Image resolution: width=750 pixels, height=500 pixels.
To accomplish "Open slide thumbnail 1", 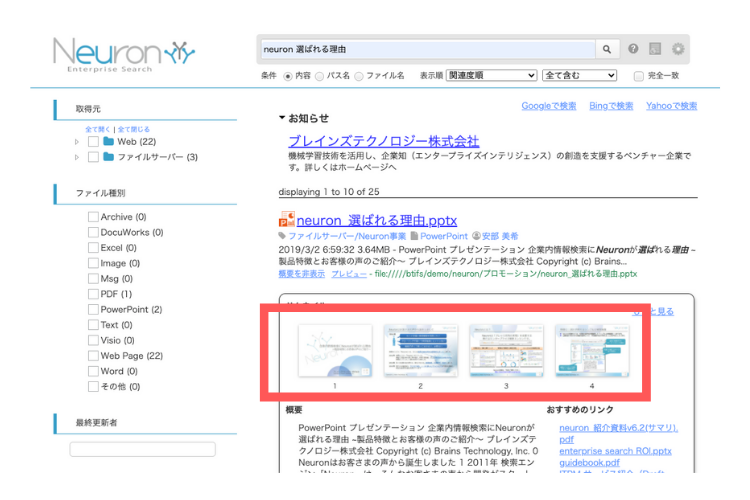I will (x=335, y=351).
